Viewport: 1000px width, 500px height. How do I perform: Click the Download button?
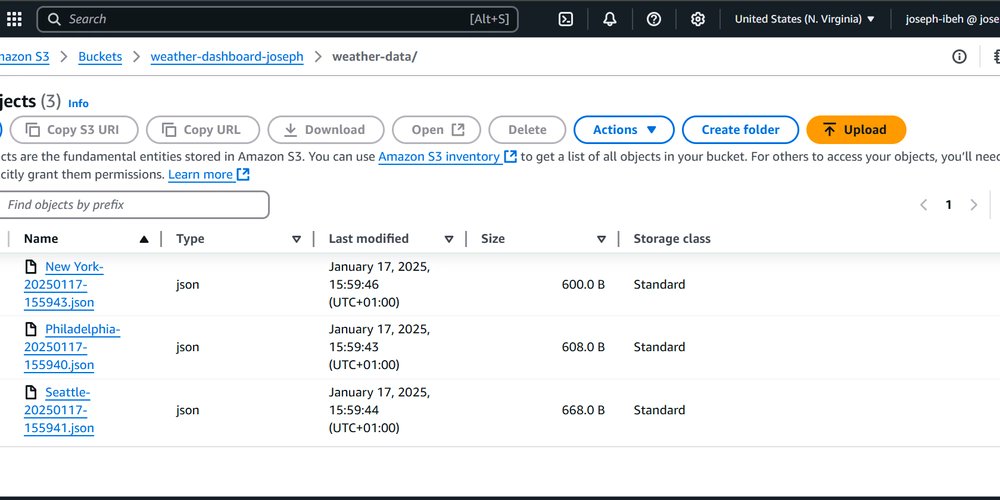pyautogui.click(x=326, y=129)
